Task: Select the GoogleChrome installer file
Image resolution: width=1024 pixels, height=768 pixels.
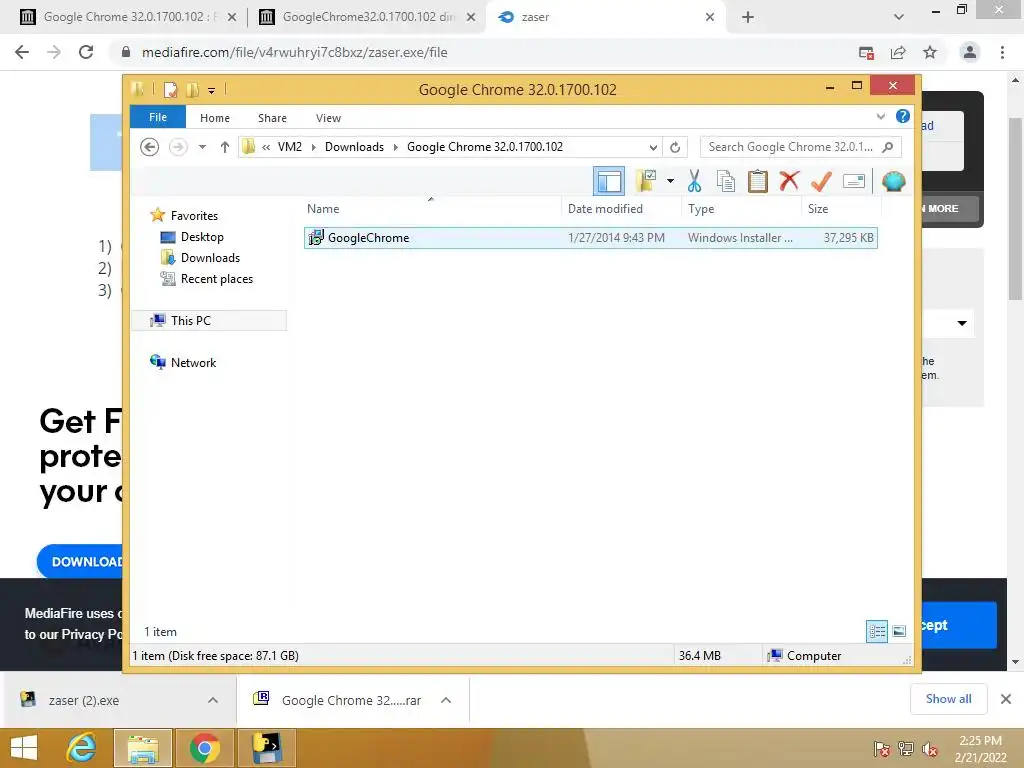Action: (x=590, y=238)
